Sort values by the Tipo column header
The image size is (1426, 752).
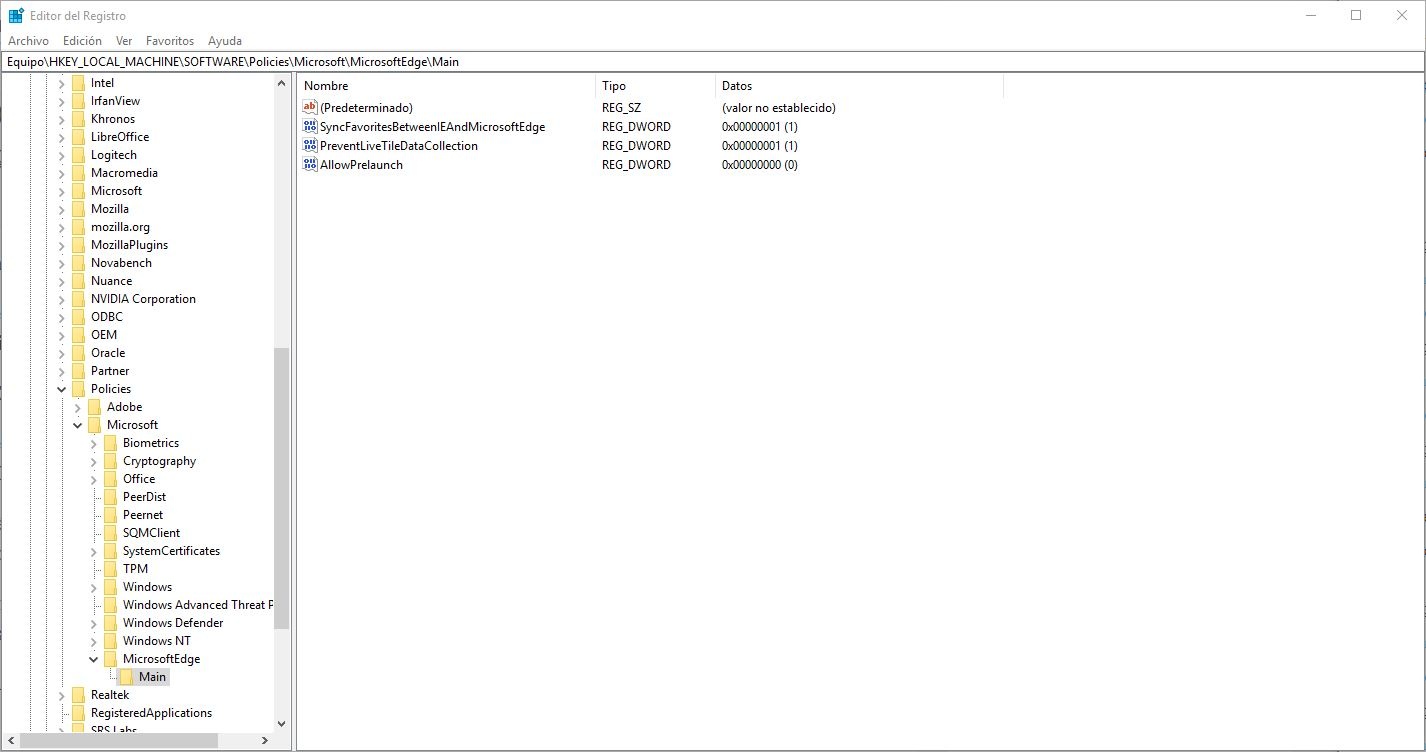point(656,86)
